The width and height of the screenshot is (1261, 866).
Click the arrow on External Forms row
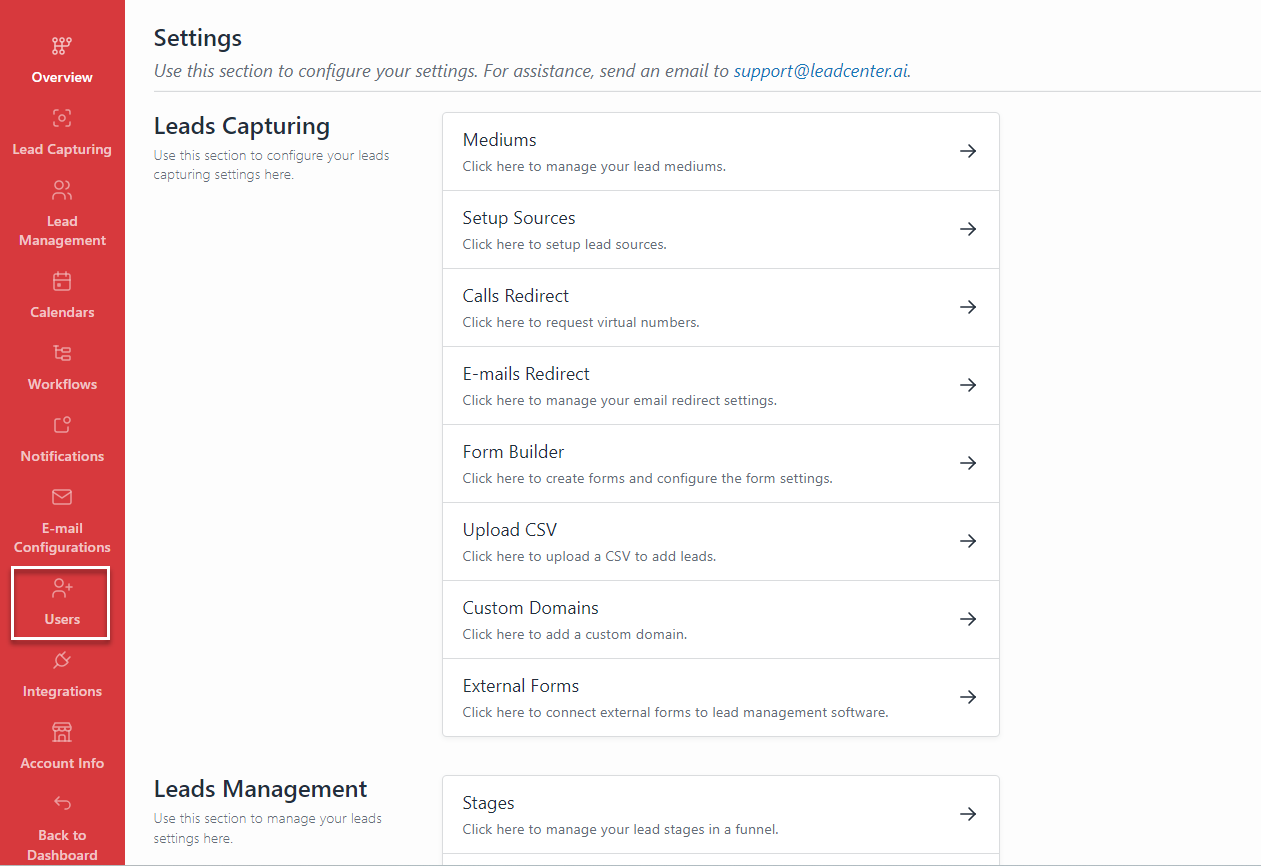(968, 697)
